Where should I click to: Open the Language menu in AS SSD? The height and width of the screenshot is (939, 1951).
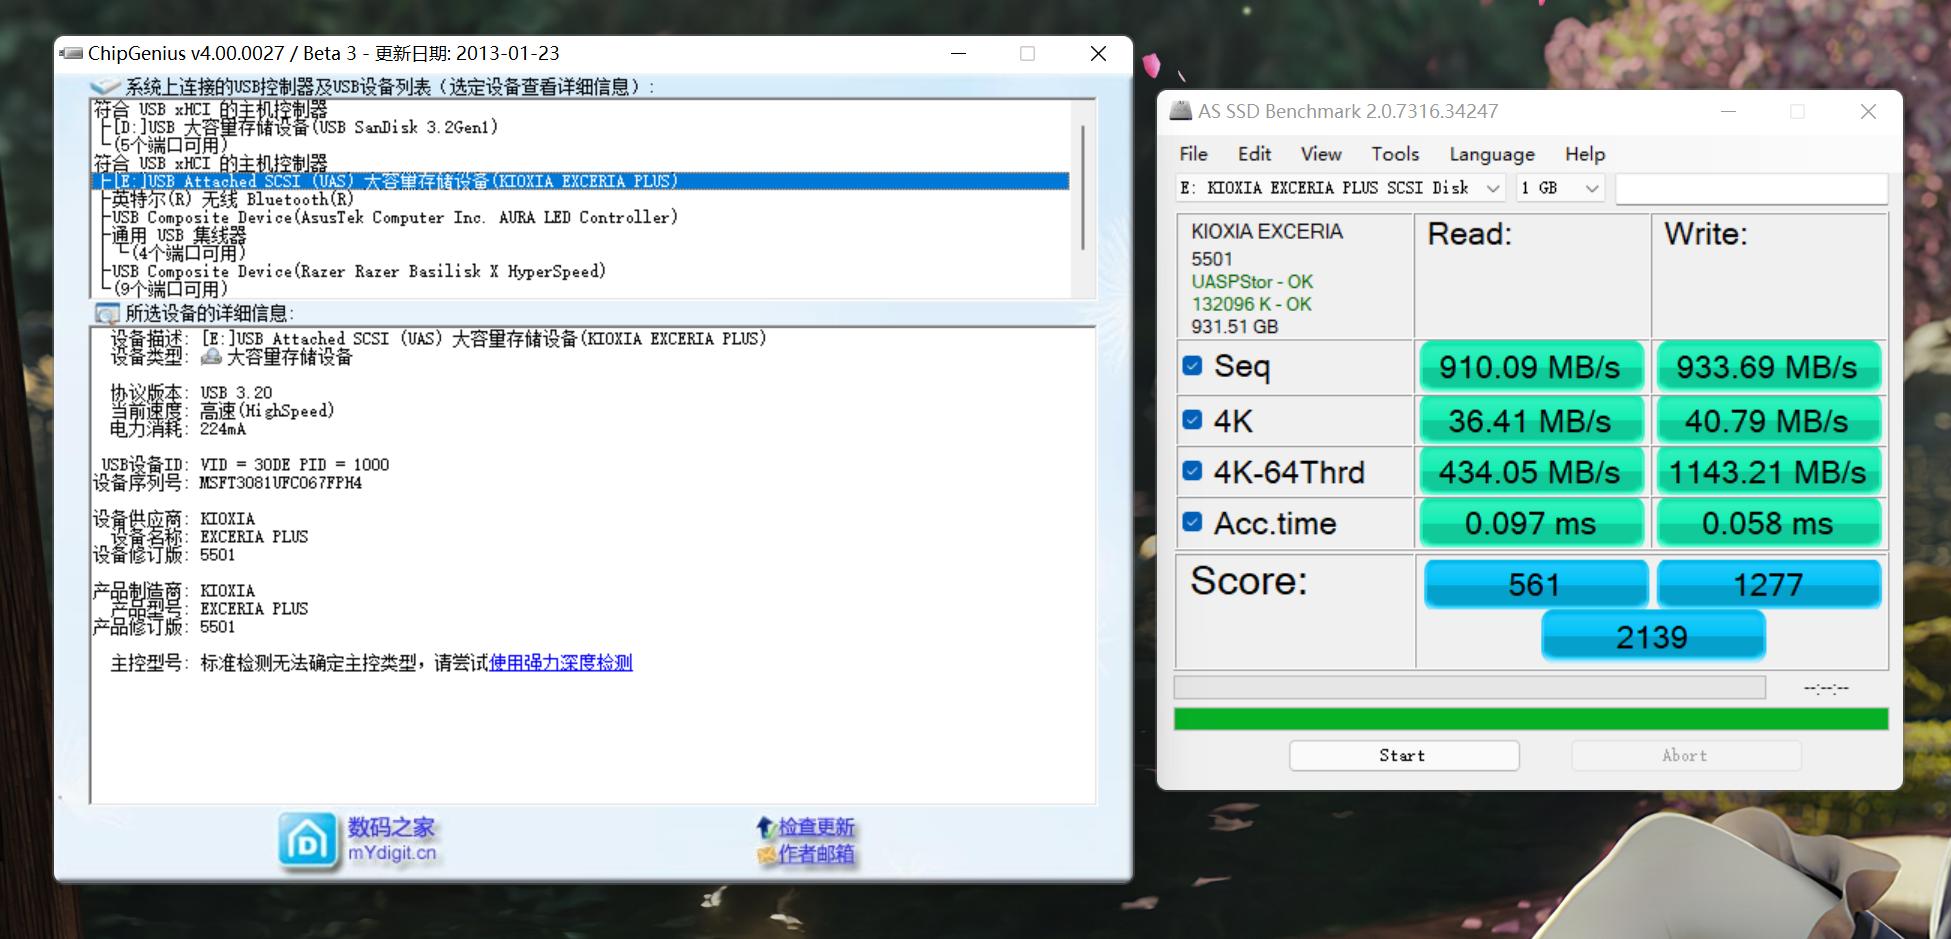tap(1492, 154)
